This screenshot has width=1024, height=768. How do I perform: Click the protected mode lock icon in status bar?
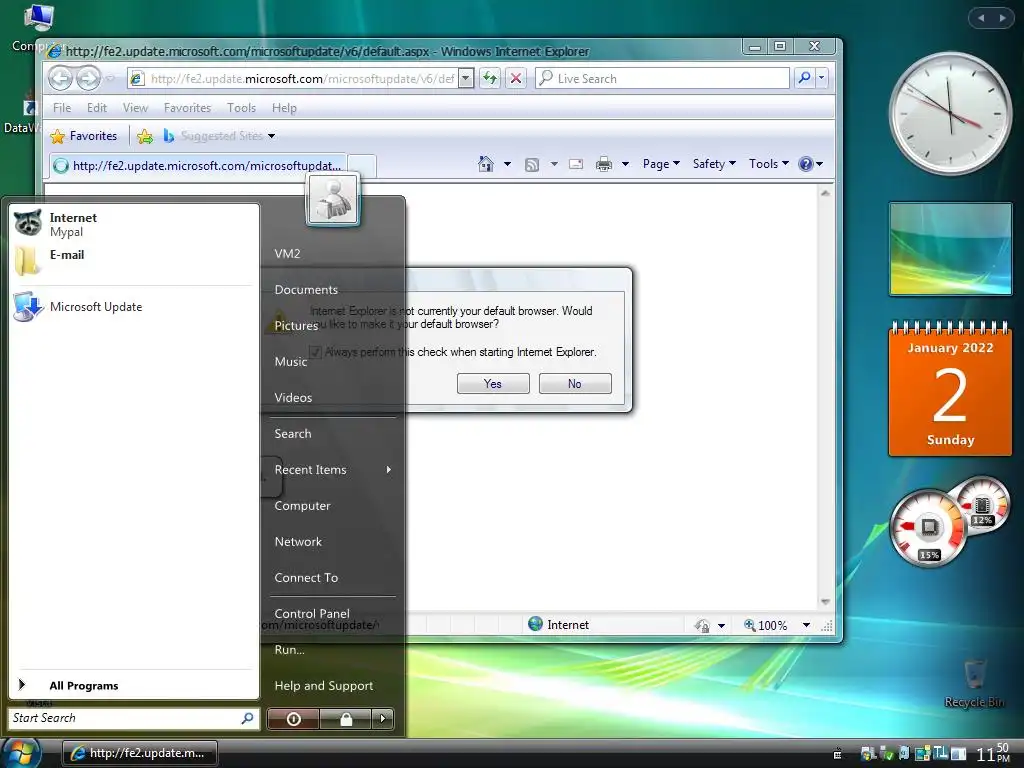pyautogui.click(x=702, y=626)
